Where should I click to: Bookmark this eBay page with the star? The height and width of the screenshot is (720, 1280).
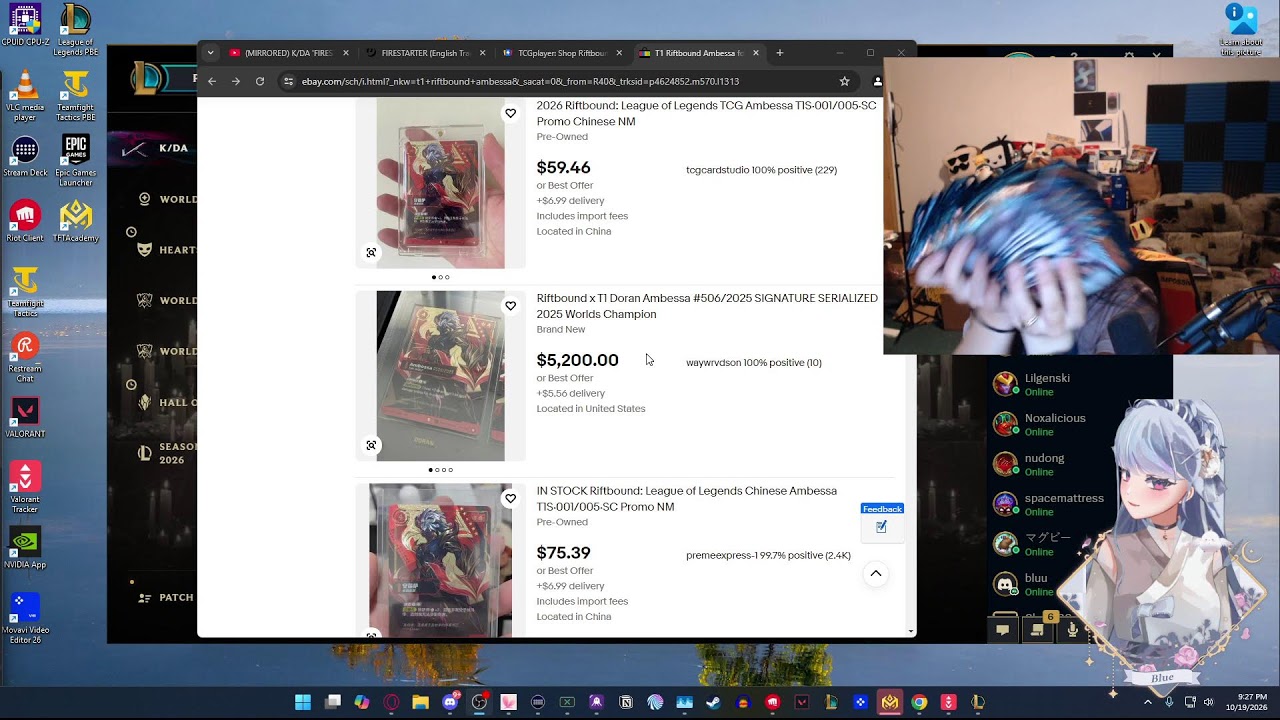click(844, 81)
